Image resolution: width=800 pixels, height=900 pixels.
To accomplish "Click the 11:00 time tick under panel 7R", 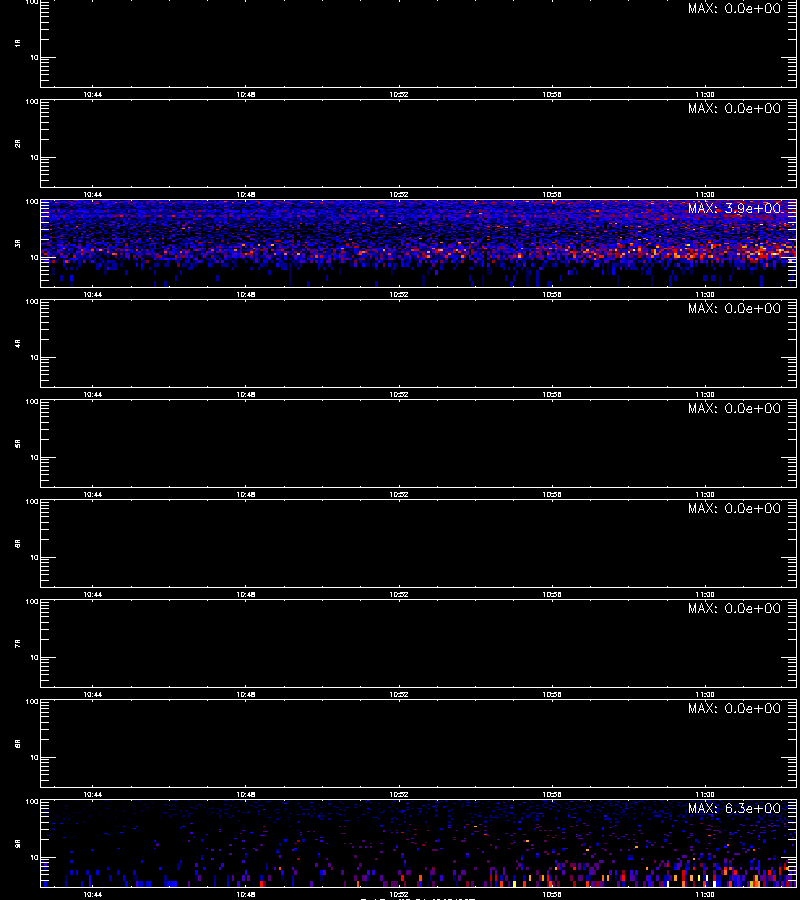I will 705,695.
